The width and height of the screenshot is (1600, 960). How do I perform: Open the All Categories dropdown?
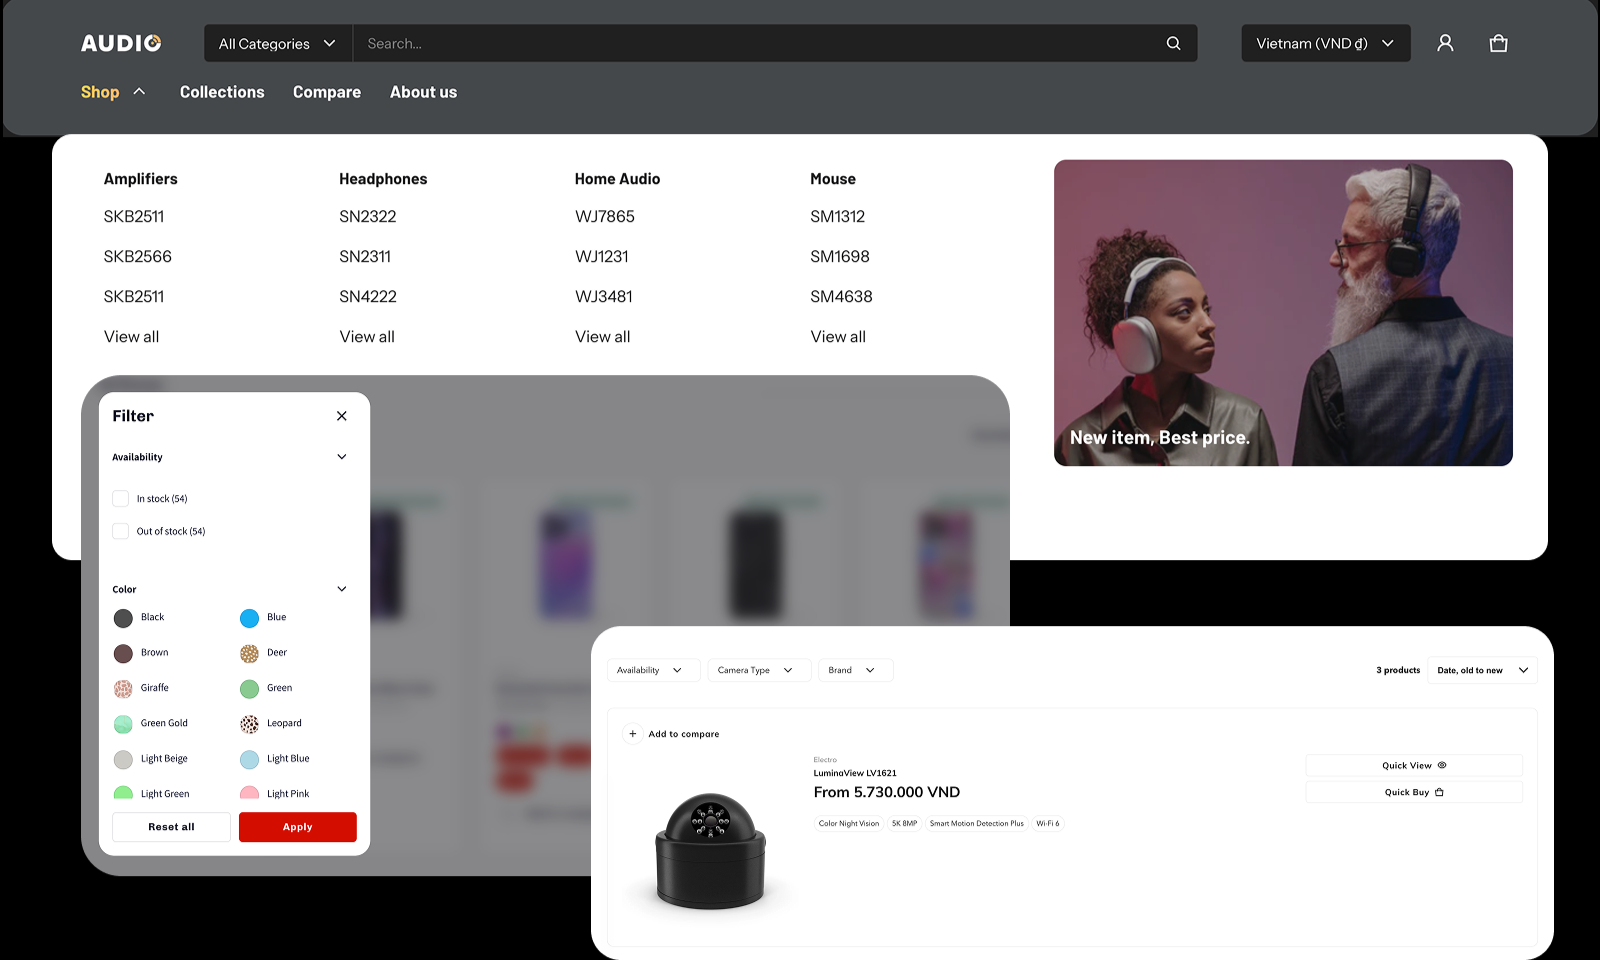[277, 44]
